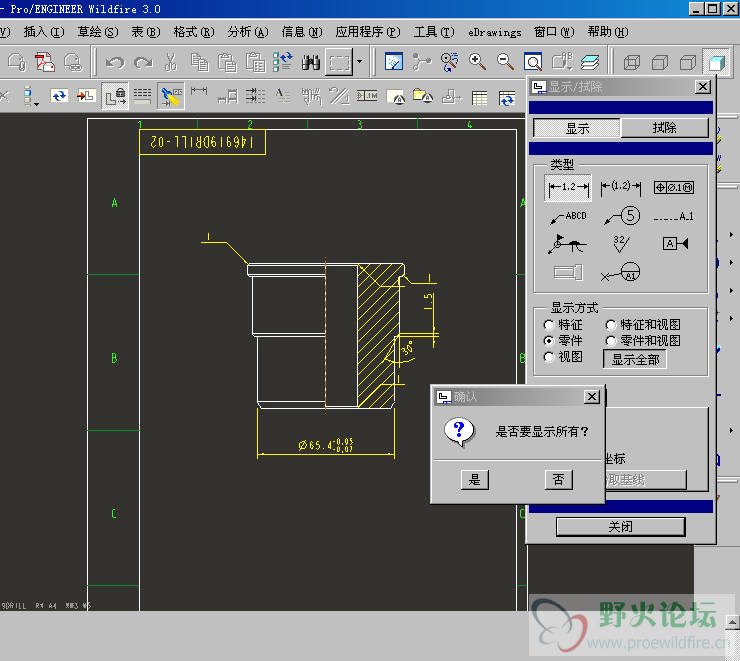Viewport: 740px width, 661px height.
Task: Click the Cut scissors icon
Action: tap(171, 62)
